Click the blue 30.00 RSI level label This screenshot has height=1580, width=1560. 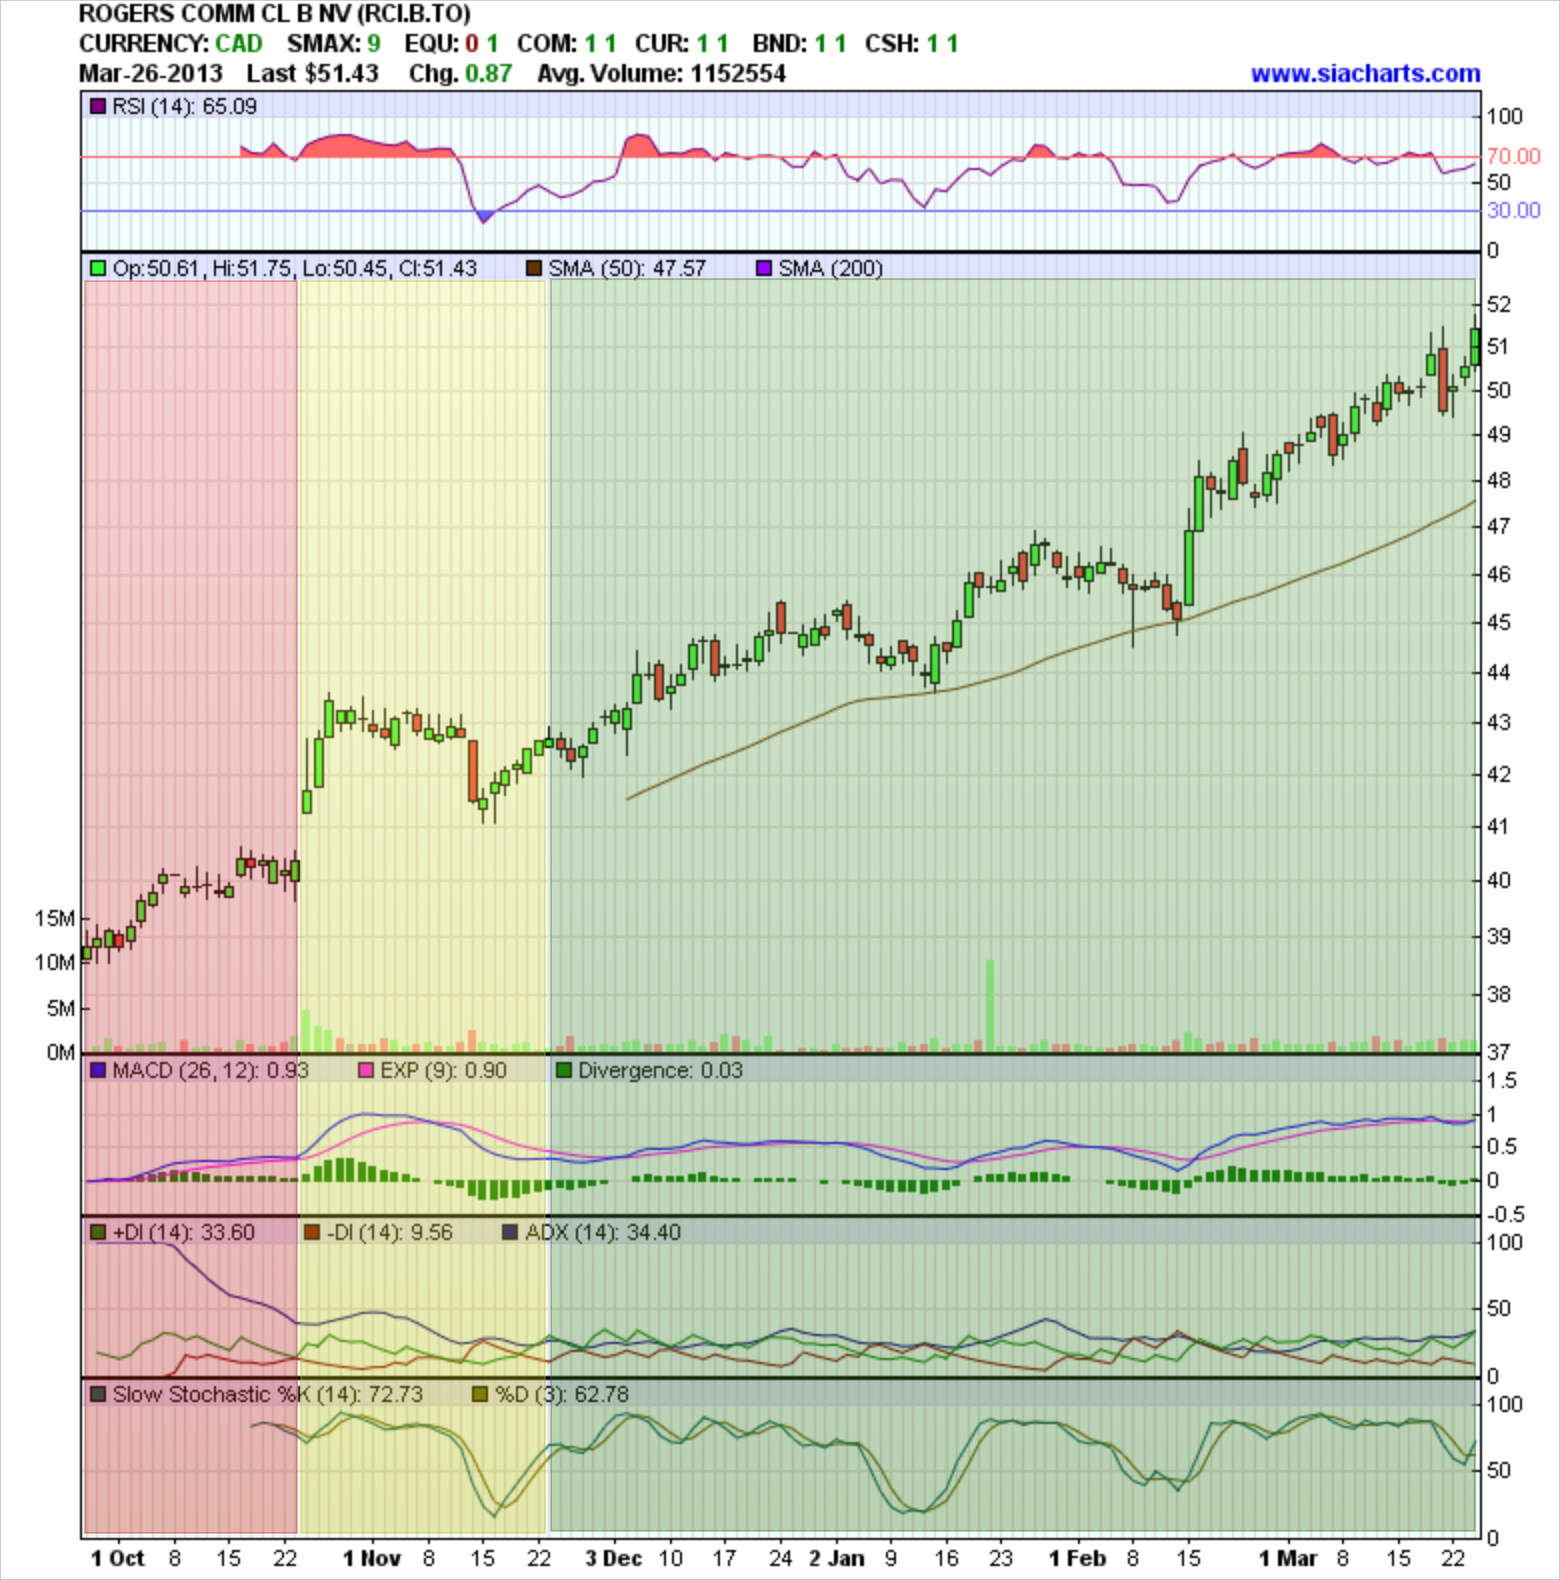[1513, 210]
